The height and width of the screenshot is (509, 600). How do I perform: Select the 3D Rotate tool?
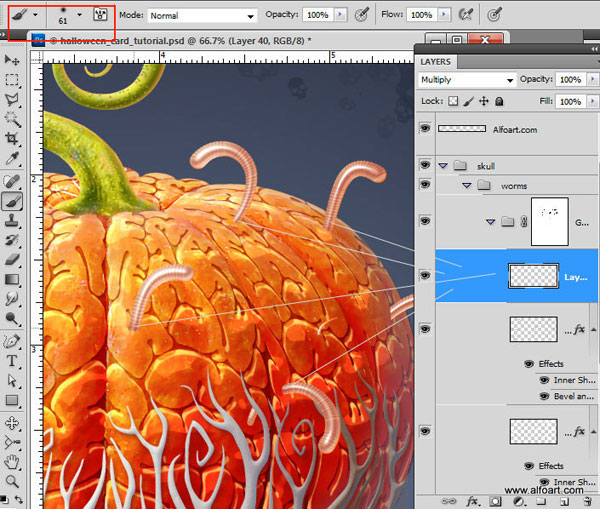[11, 423]
